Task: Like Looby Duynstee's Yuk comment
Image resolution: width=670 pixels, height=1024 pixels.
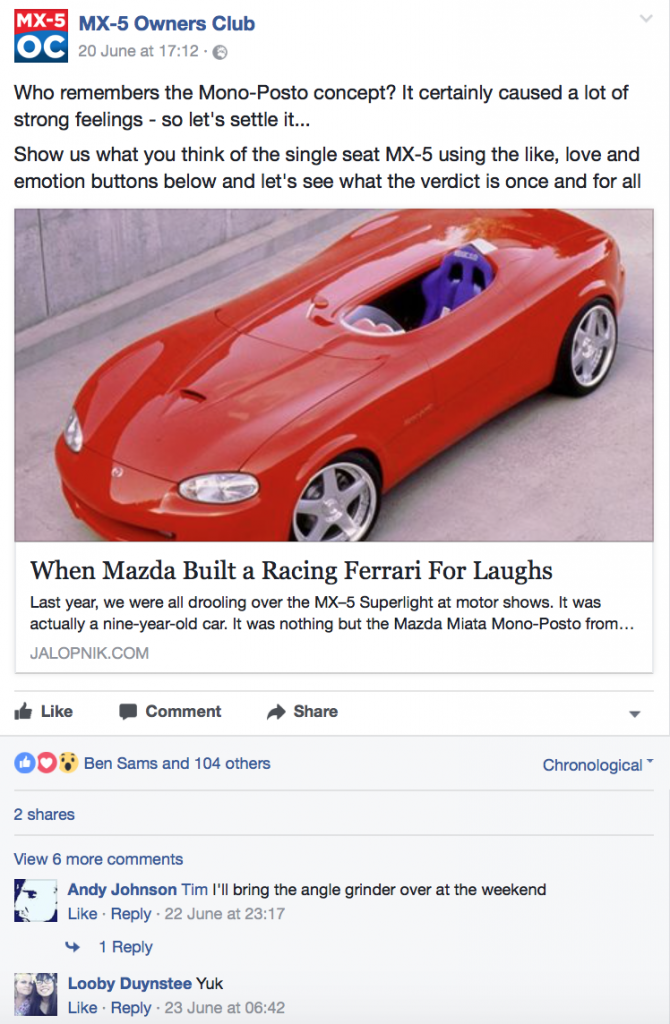Action: pos(82,1008)
